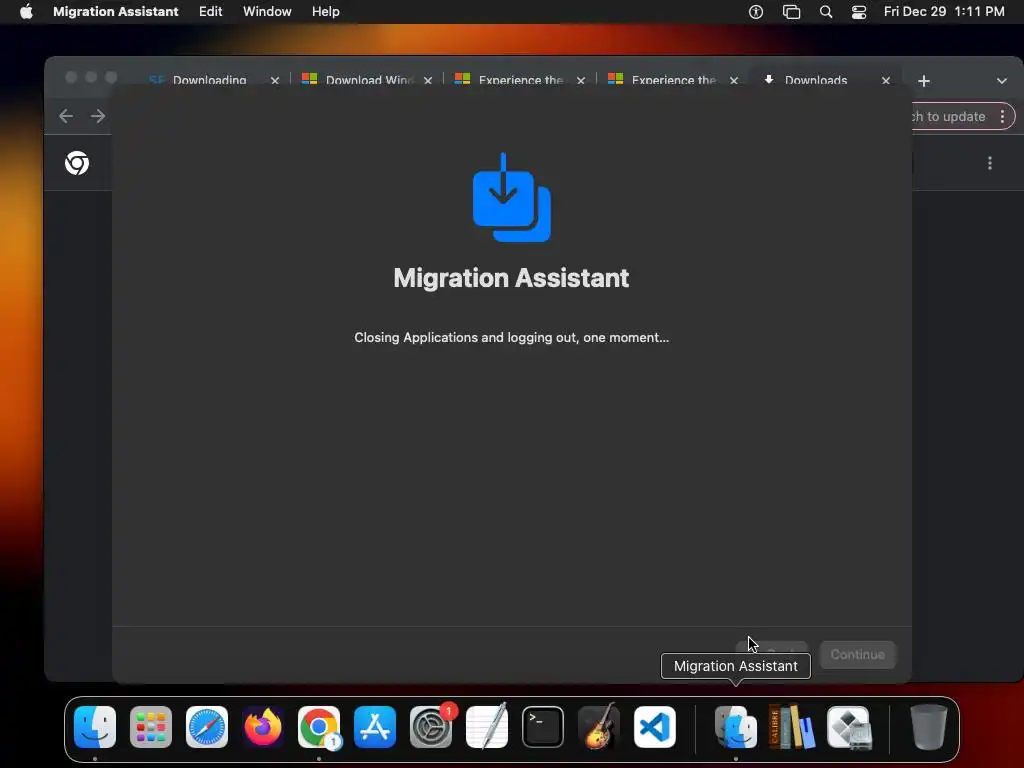Expand Chrome tab search chevron
Image resolution: width=1024 pixels, height=768 pixels.
(x=1002, y=81)
